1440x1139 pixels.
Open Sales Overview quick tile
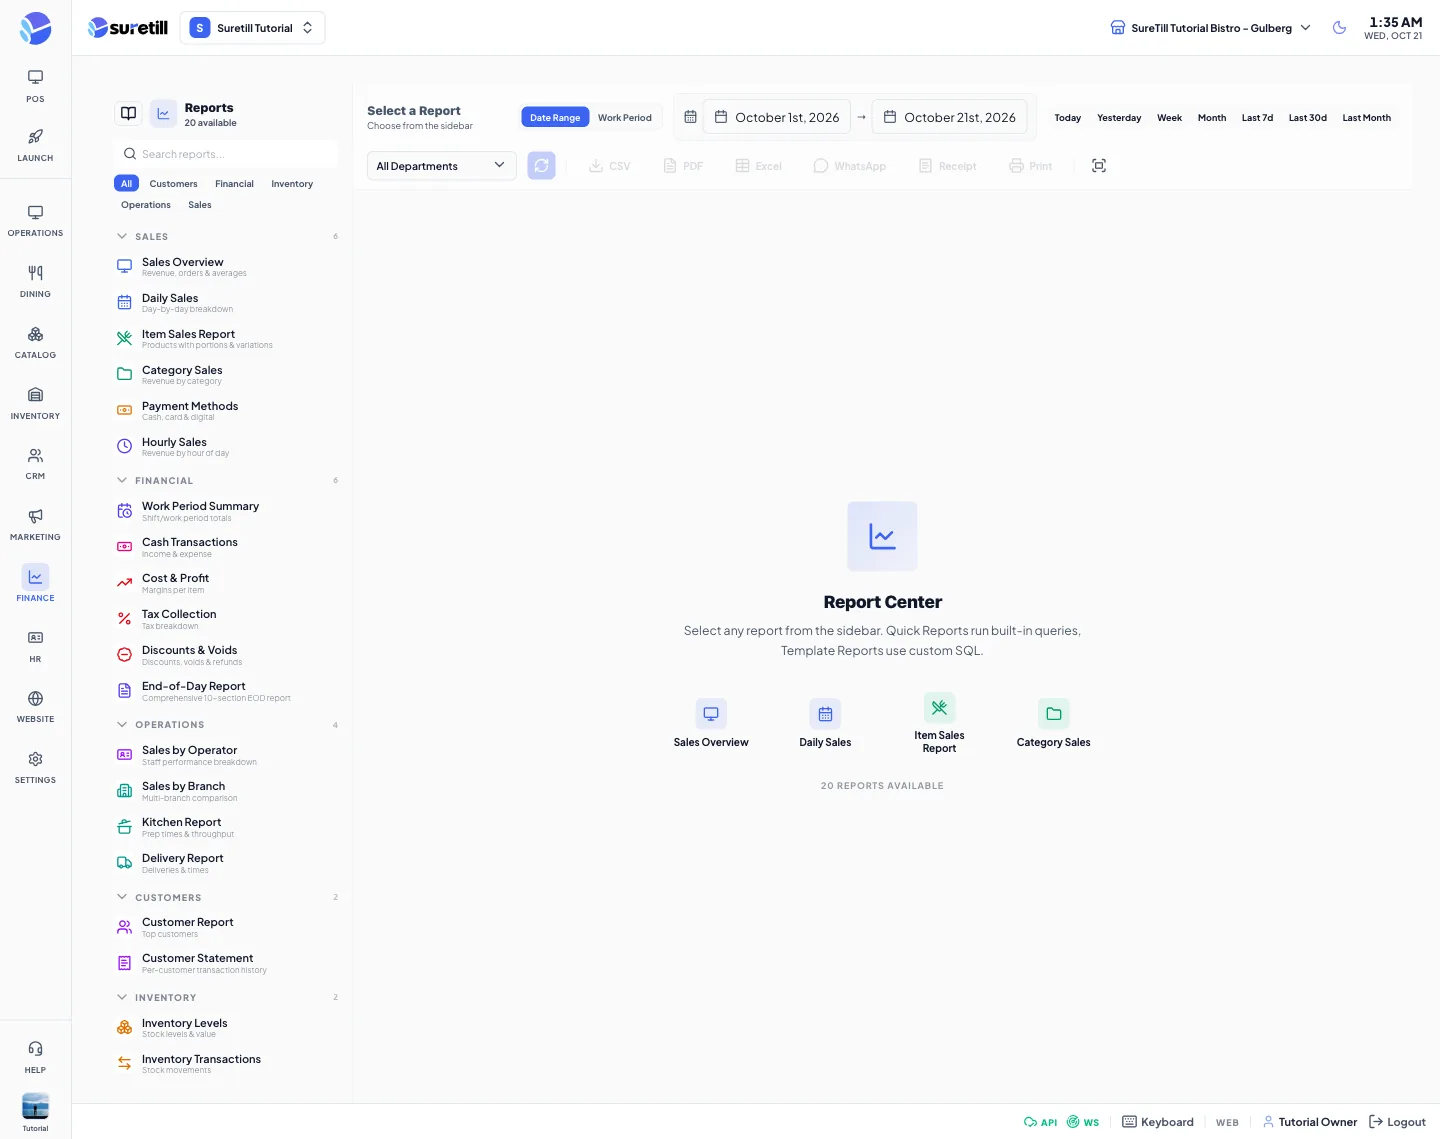(711, 723)
